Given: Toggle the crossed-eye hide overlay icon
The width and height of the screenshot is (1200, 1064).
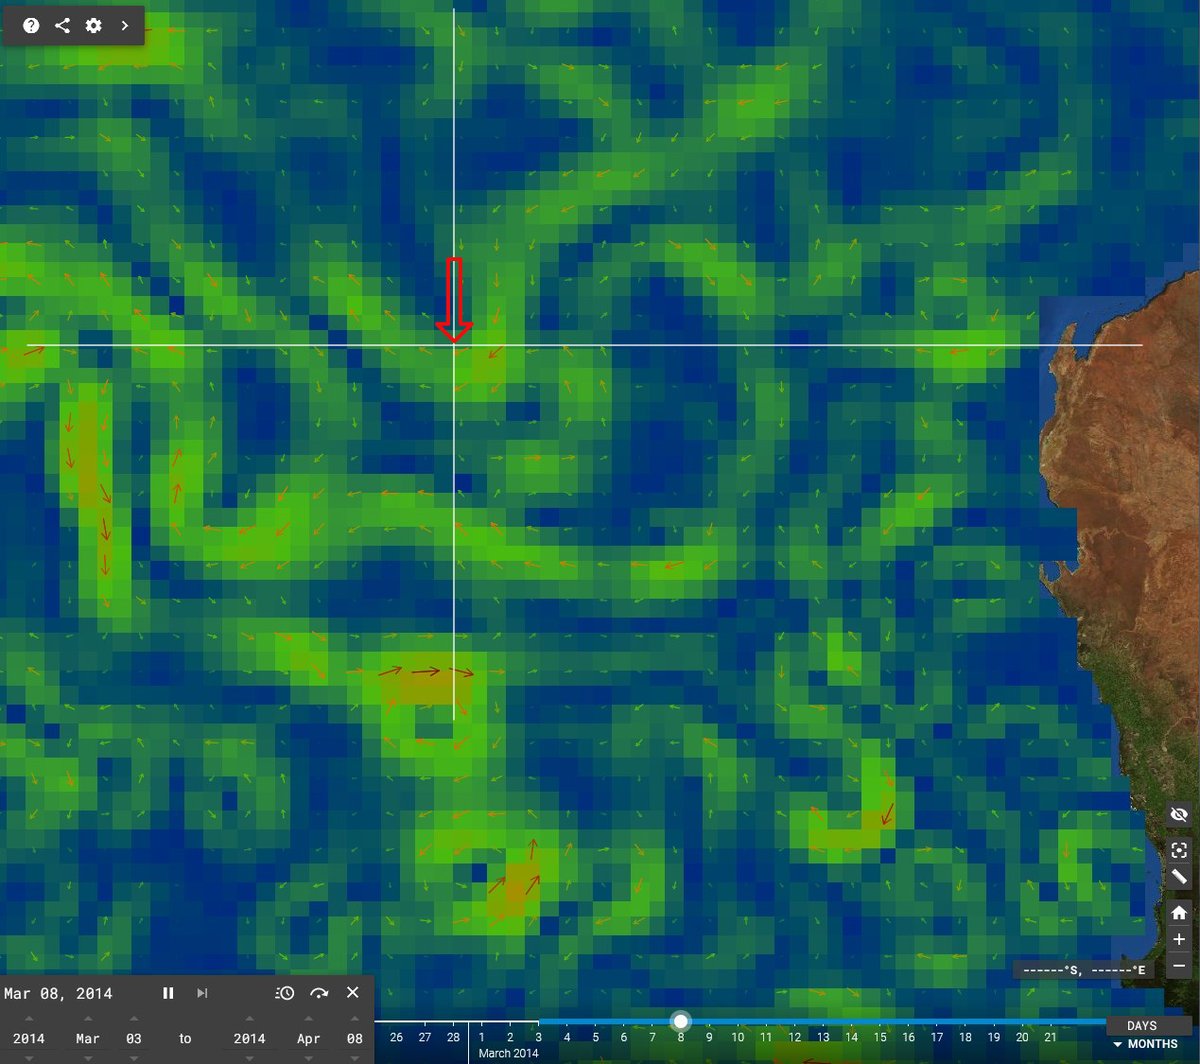Looking at the screenshot, I should coord(1179,815).
